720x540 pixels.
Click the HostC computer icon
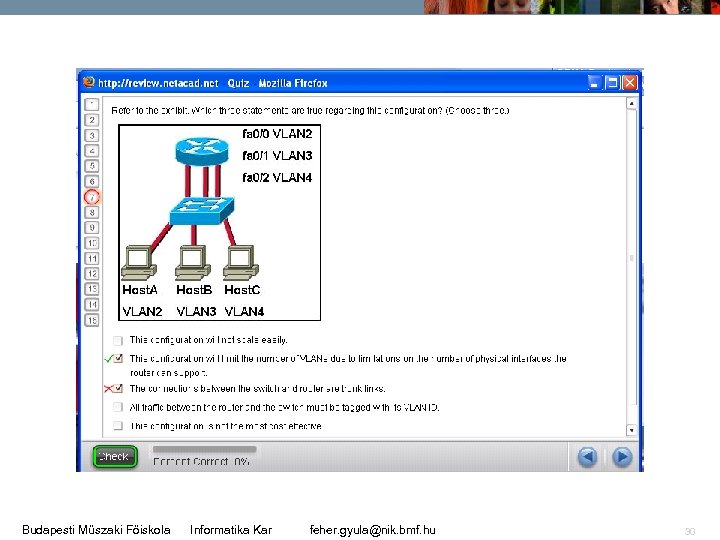[241, 263]
